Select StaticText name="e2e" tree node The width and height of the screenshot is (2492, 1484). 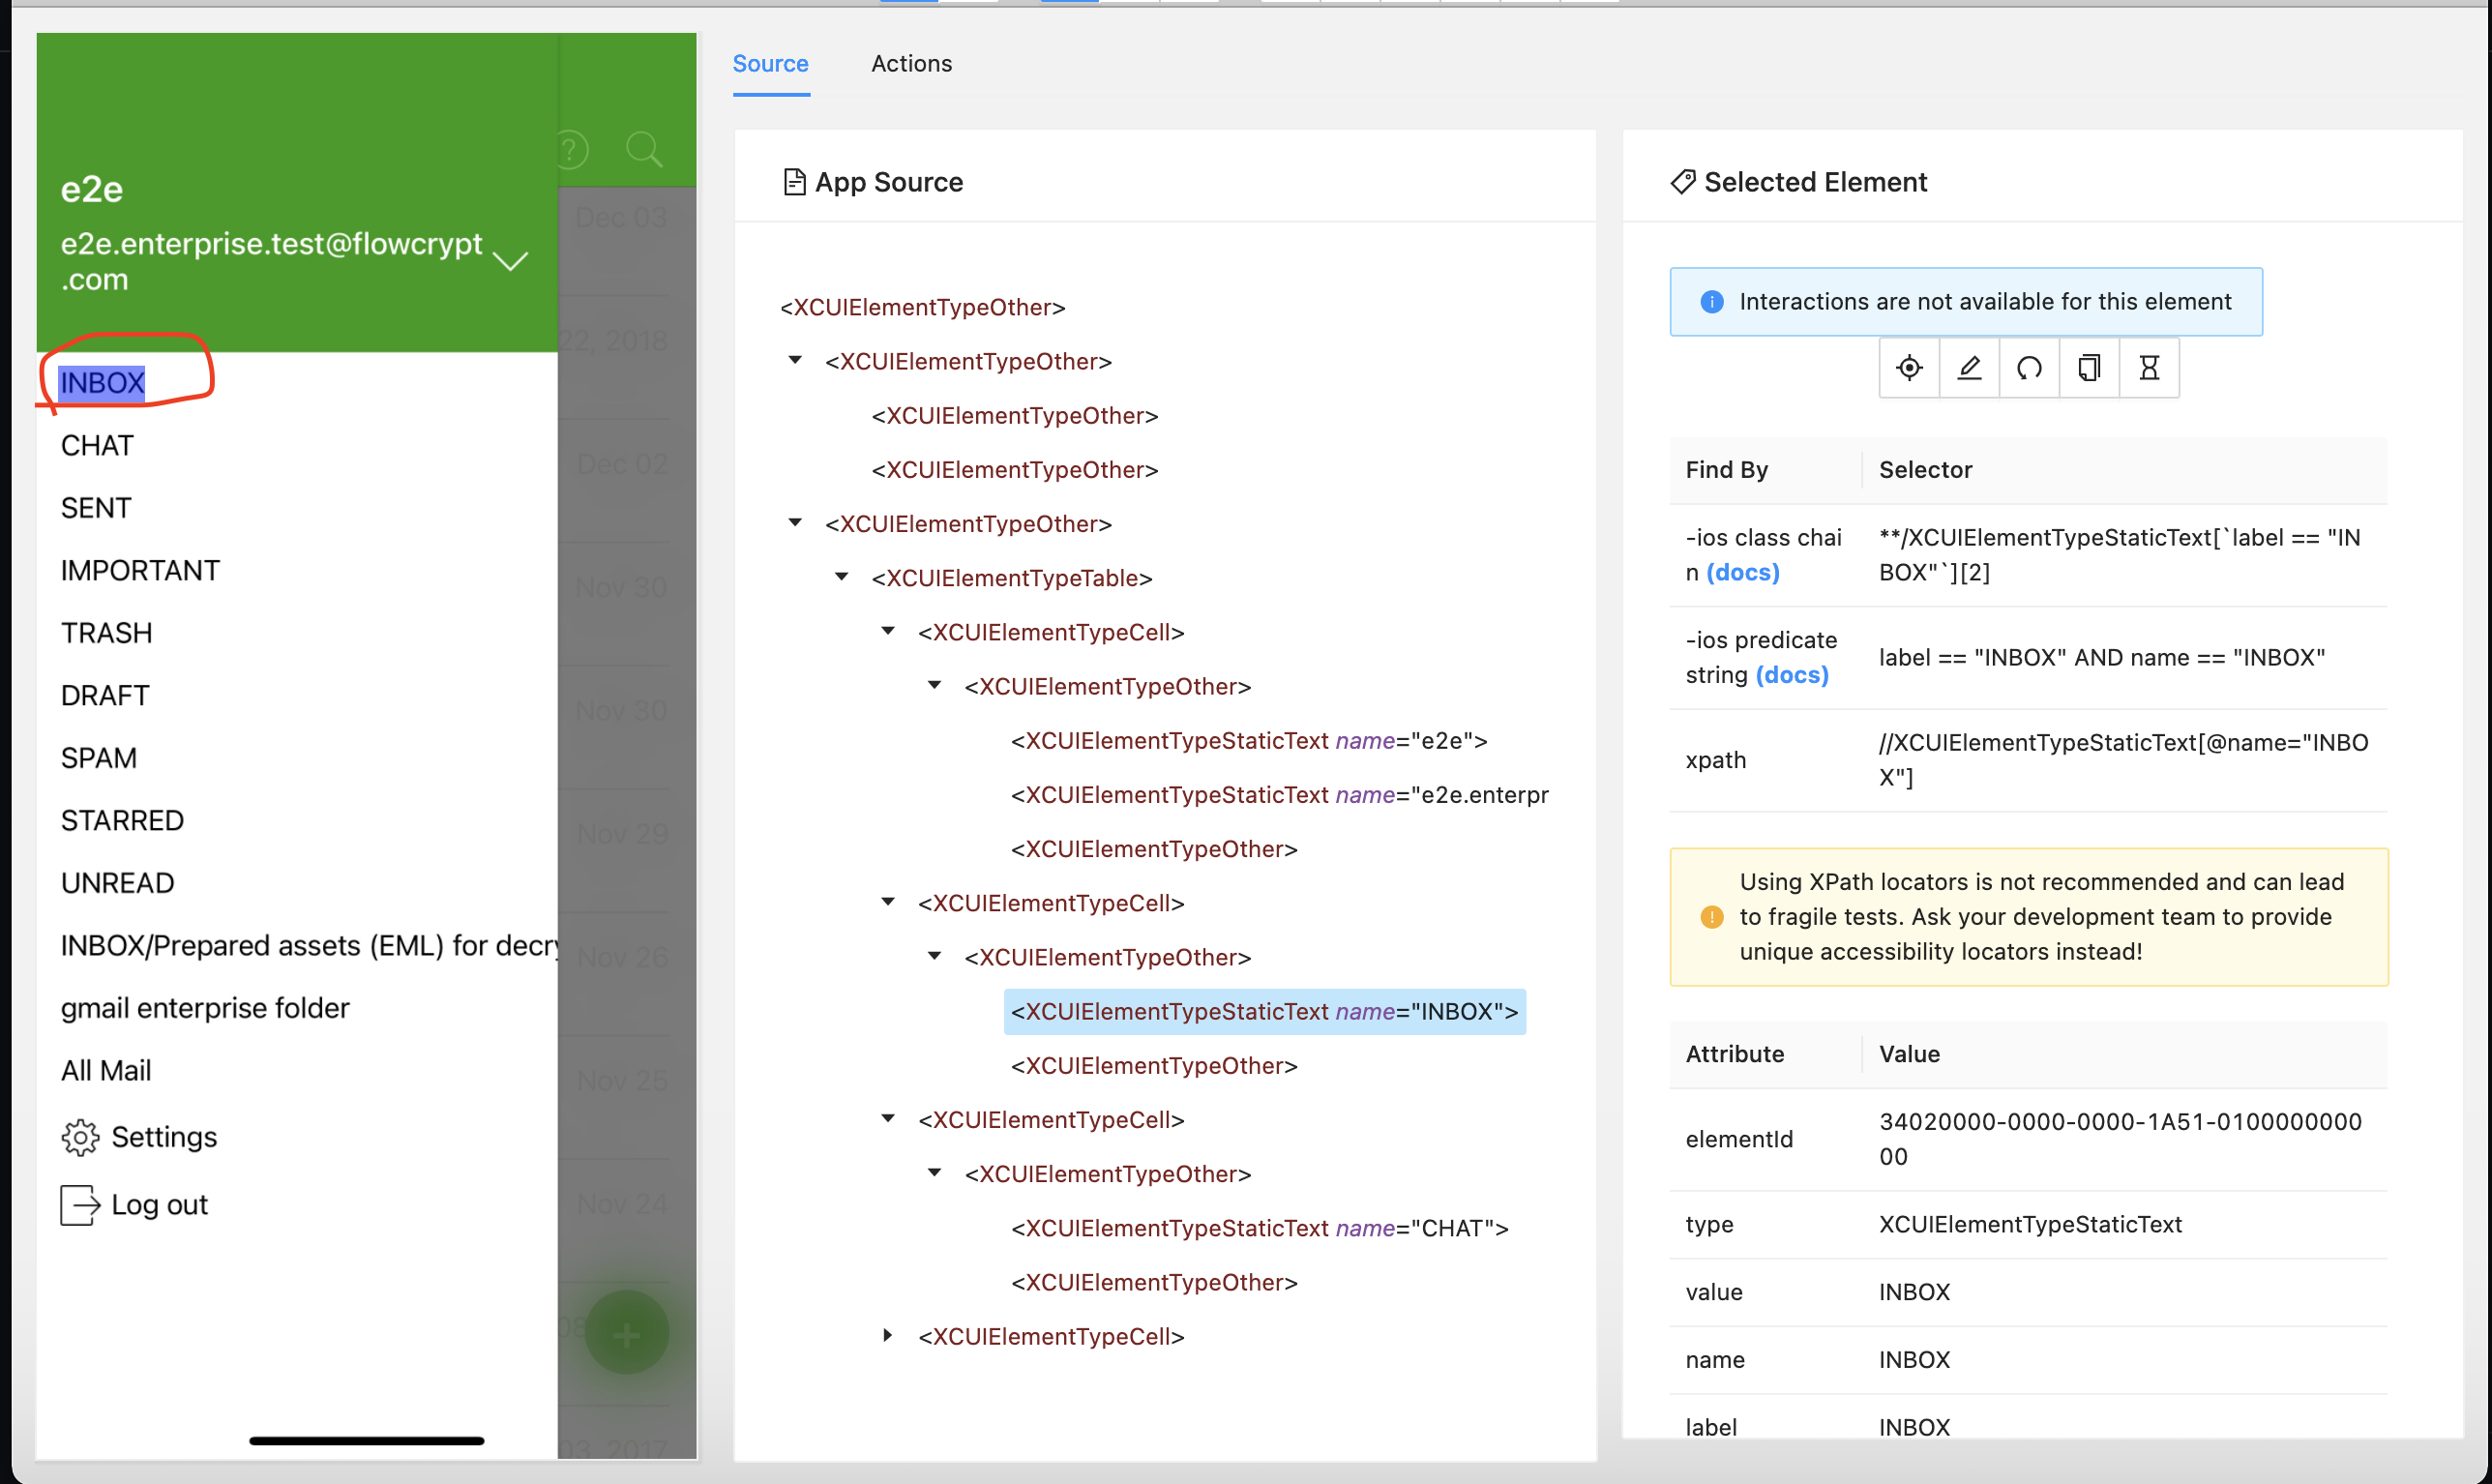(1248, 741)
